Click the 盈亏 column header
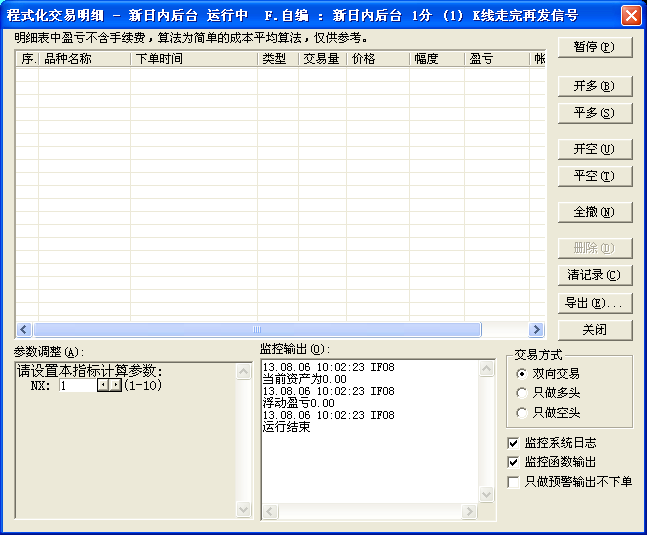647x535 pixels. tap(497, 59)
